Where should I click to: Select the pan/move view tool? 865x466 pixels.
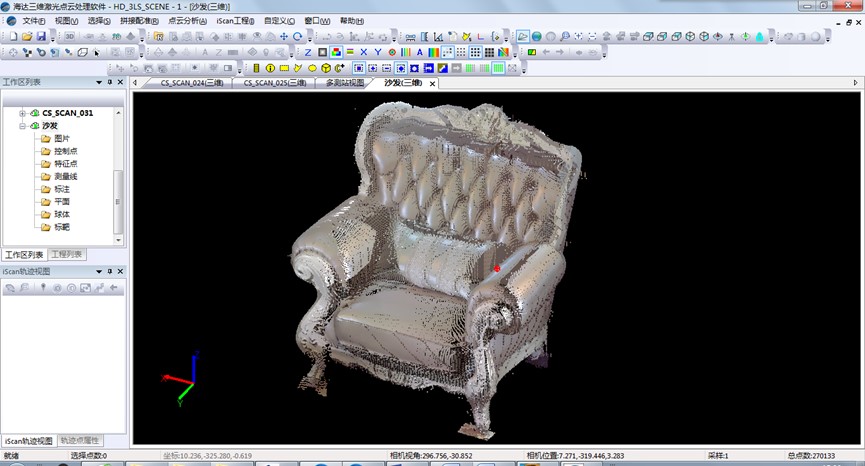(284, 37)
